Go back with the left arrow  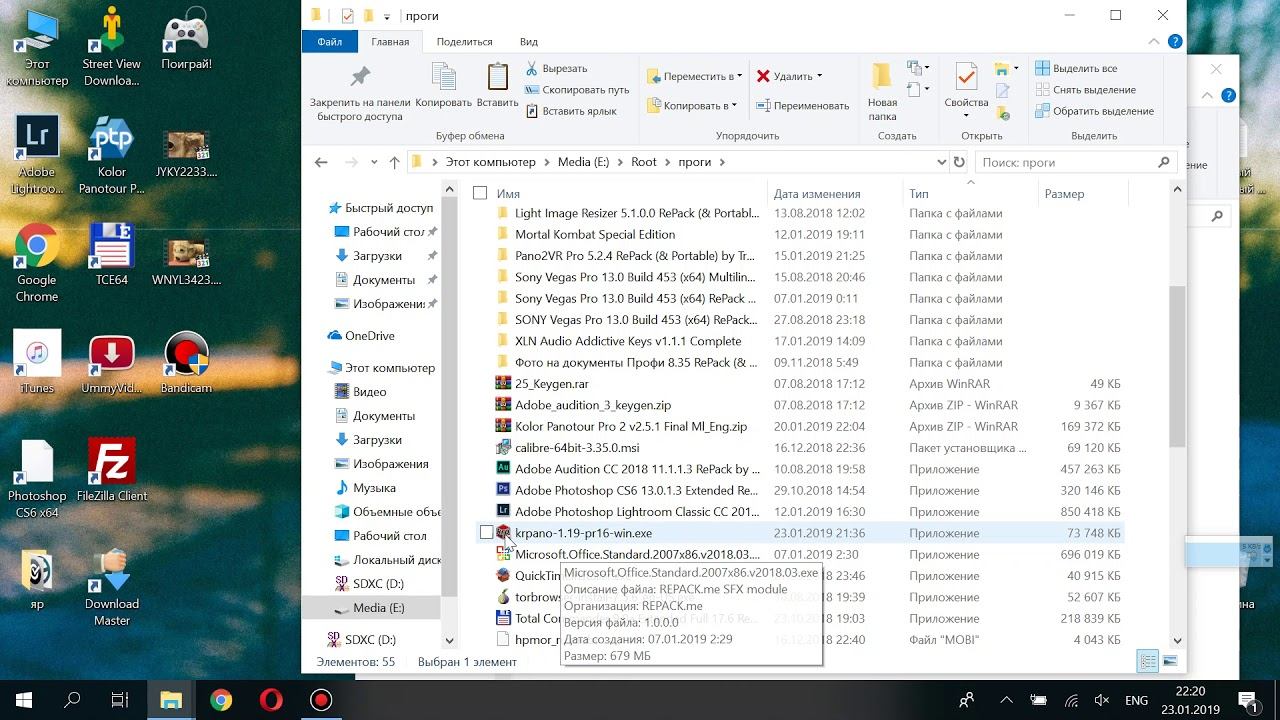[x=321, y=162]
